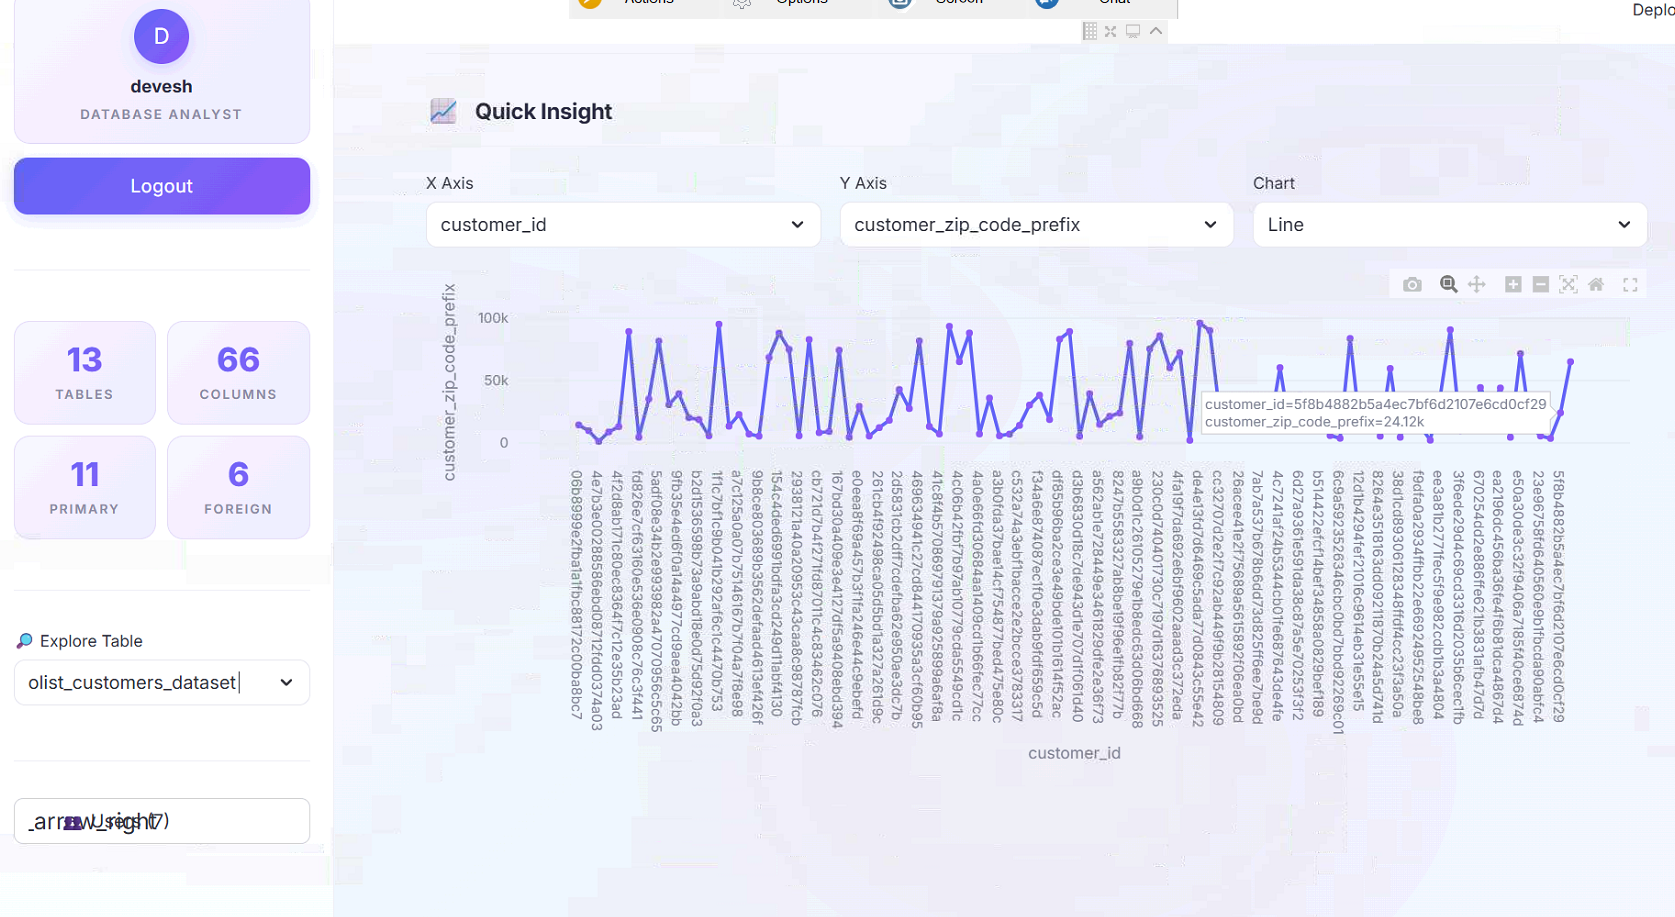
Task: Reset chart axes with home icon
Action: click(x=1596, y=285)
